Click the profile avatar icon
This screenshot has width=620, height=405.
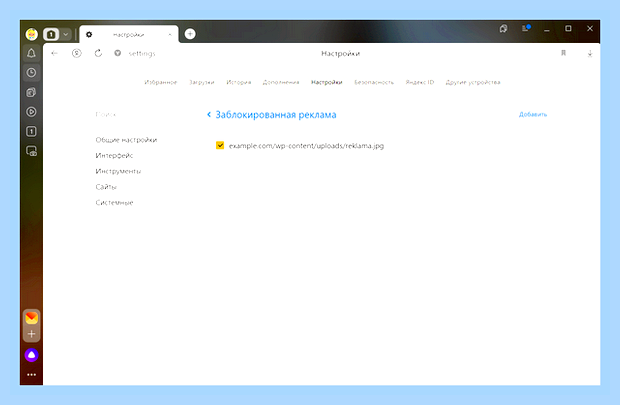32,34
